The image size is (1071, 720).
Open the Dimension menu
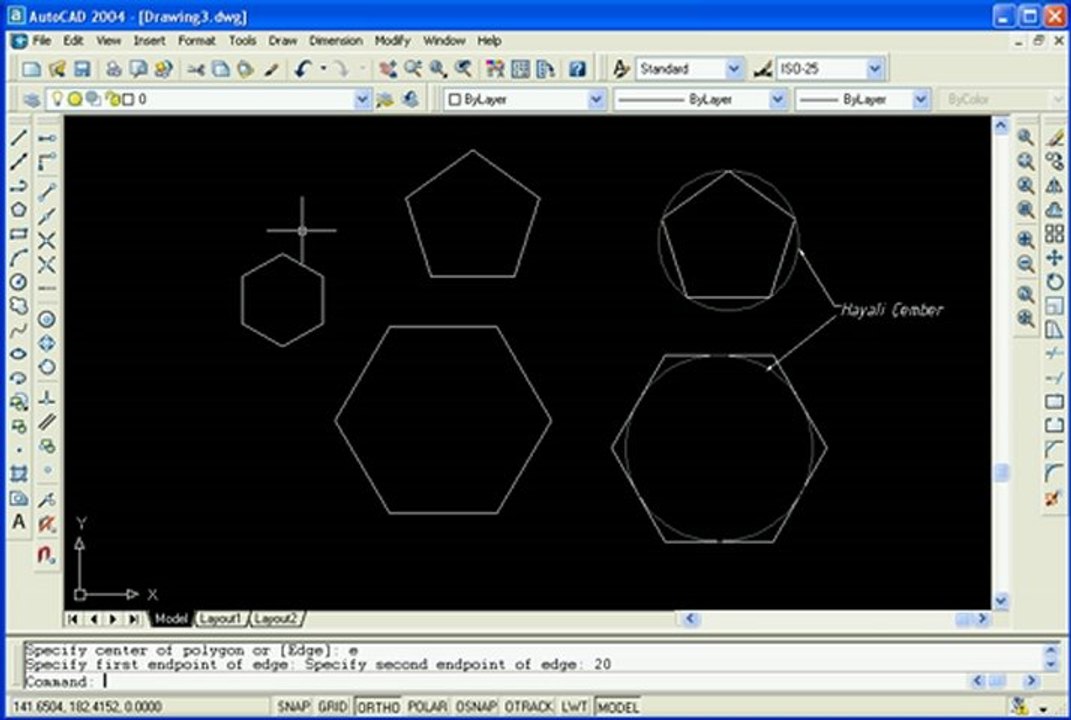tap(335, 41)
